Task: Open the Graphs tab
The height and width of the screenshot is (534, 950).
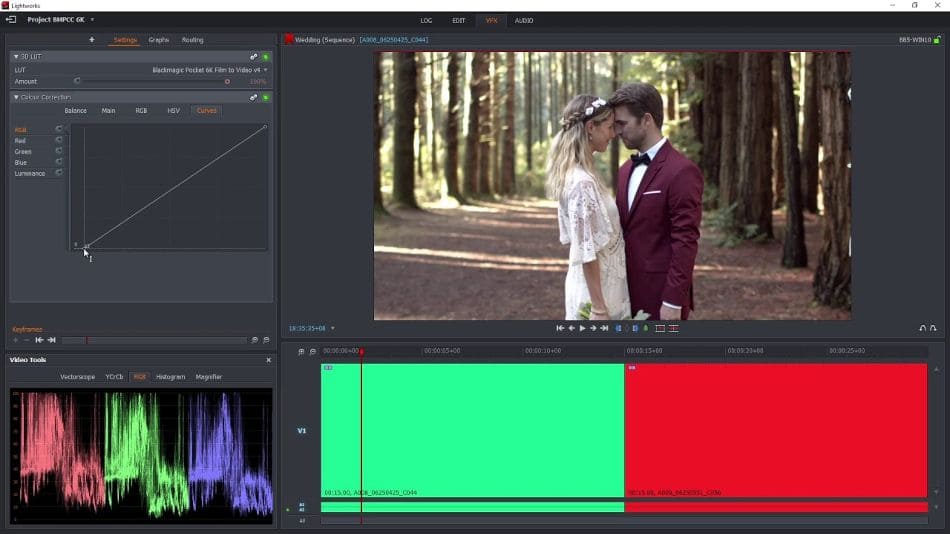Action: (x=159, y=39)
